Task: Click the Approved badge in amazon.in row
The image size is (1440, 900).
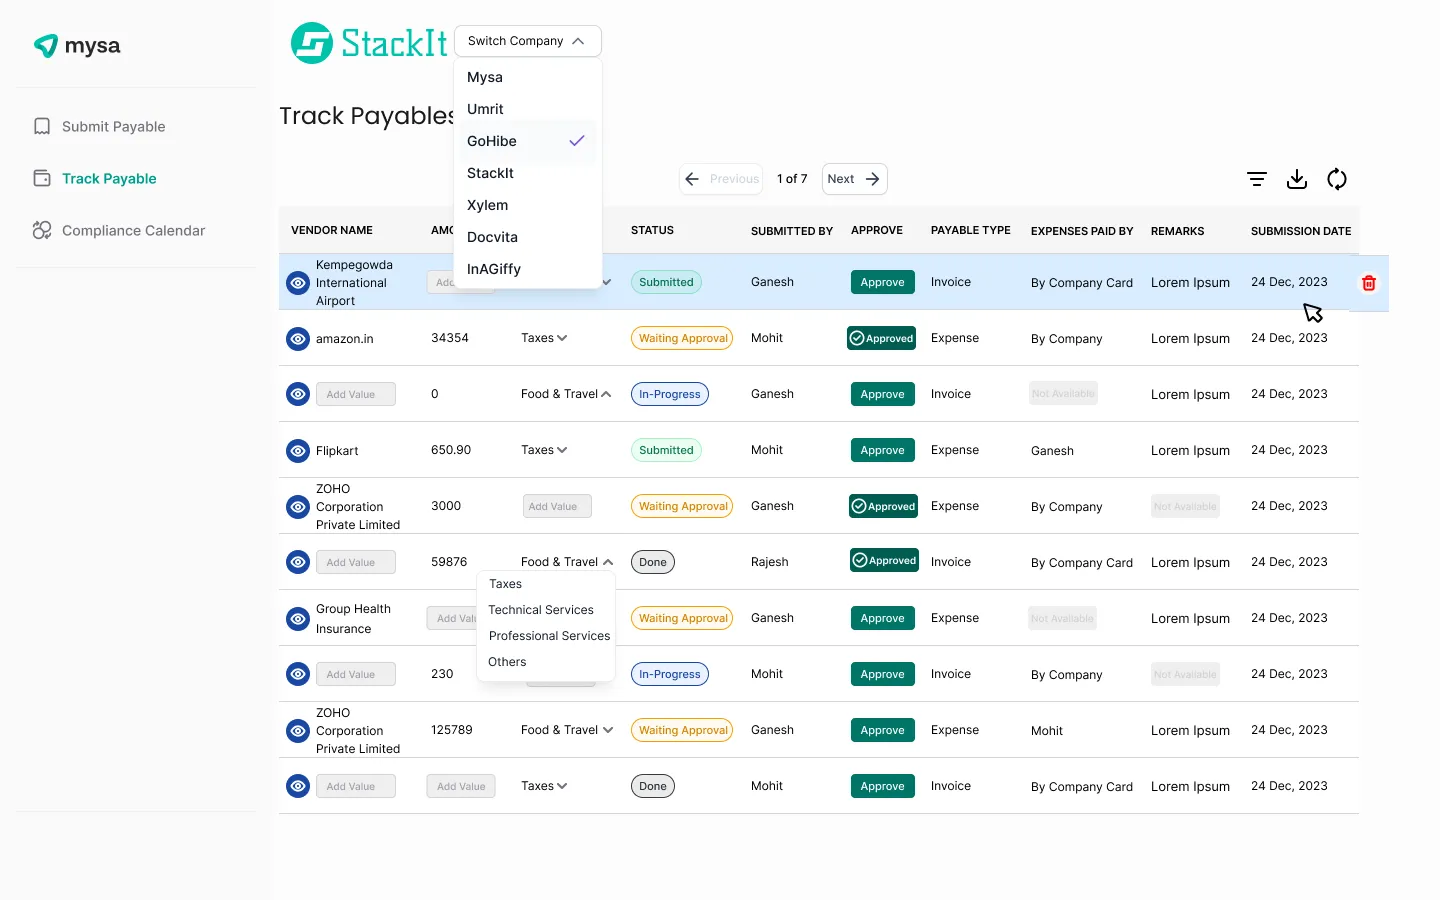Action: (882, 338)
